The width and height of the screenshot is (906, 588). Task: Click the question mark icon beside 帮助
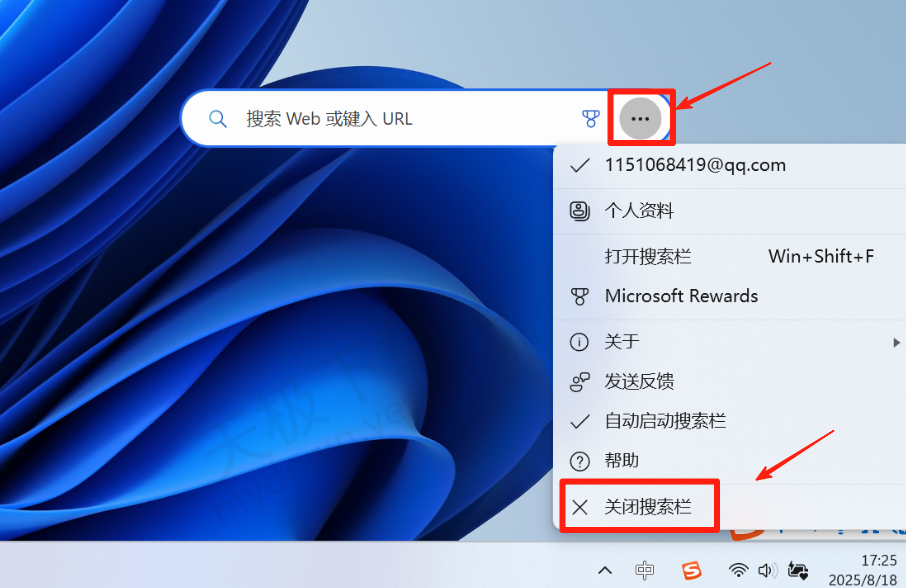pyautogui.click(x=579, y=461)
